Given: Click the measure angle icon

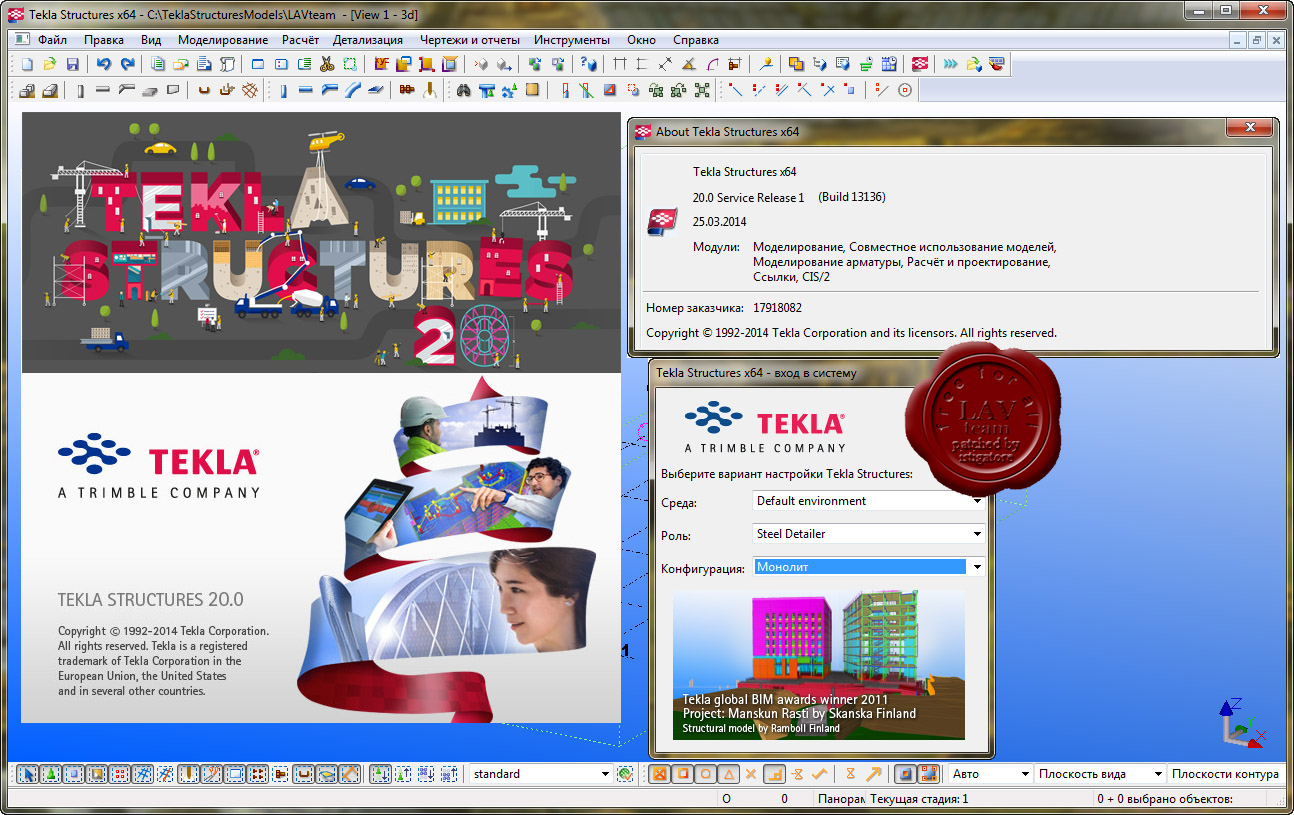Looking at the screenshot, I should pyautogui.click(x=689, y=64).
